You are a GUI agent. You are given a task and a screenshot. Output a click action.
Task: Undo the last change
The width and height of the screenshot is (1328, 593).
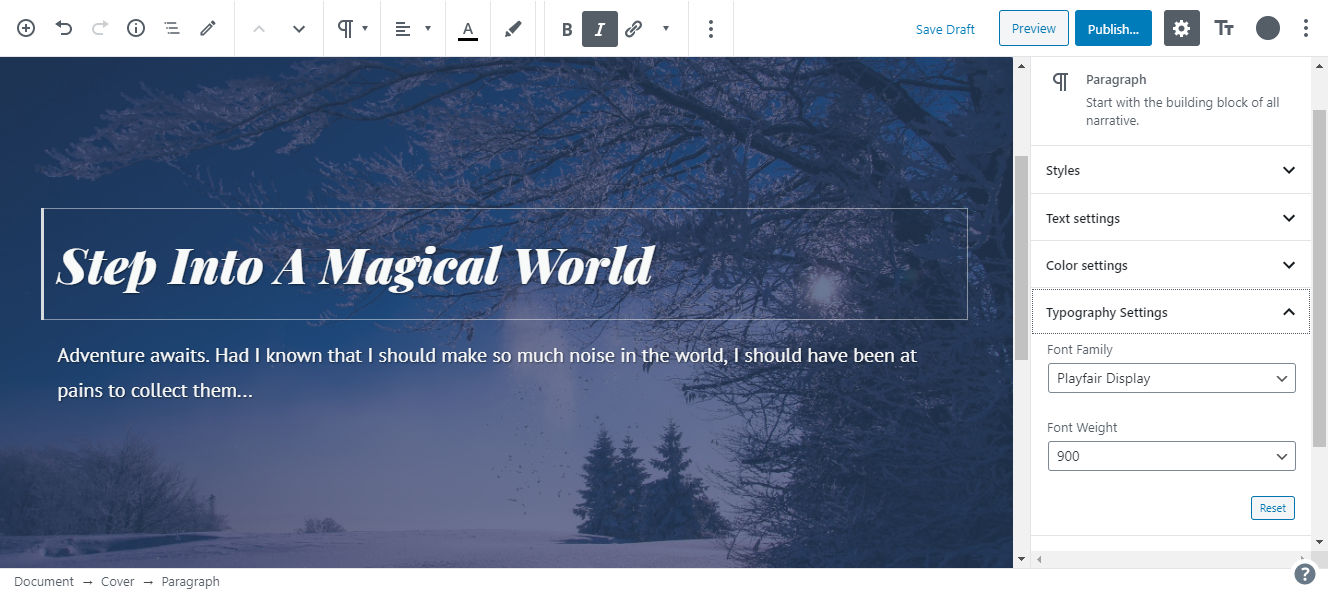(63, 28)
